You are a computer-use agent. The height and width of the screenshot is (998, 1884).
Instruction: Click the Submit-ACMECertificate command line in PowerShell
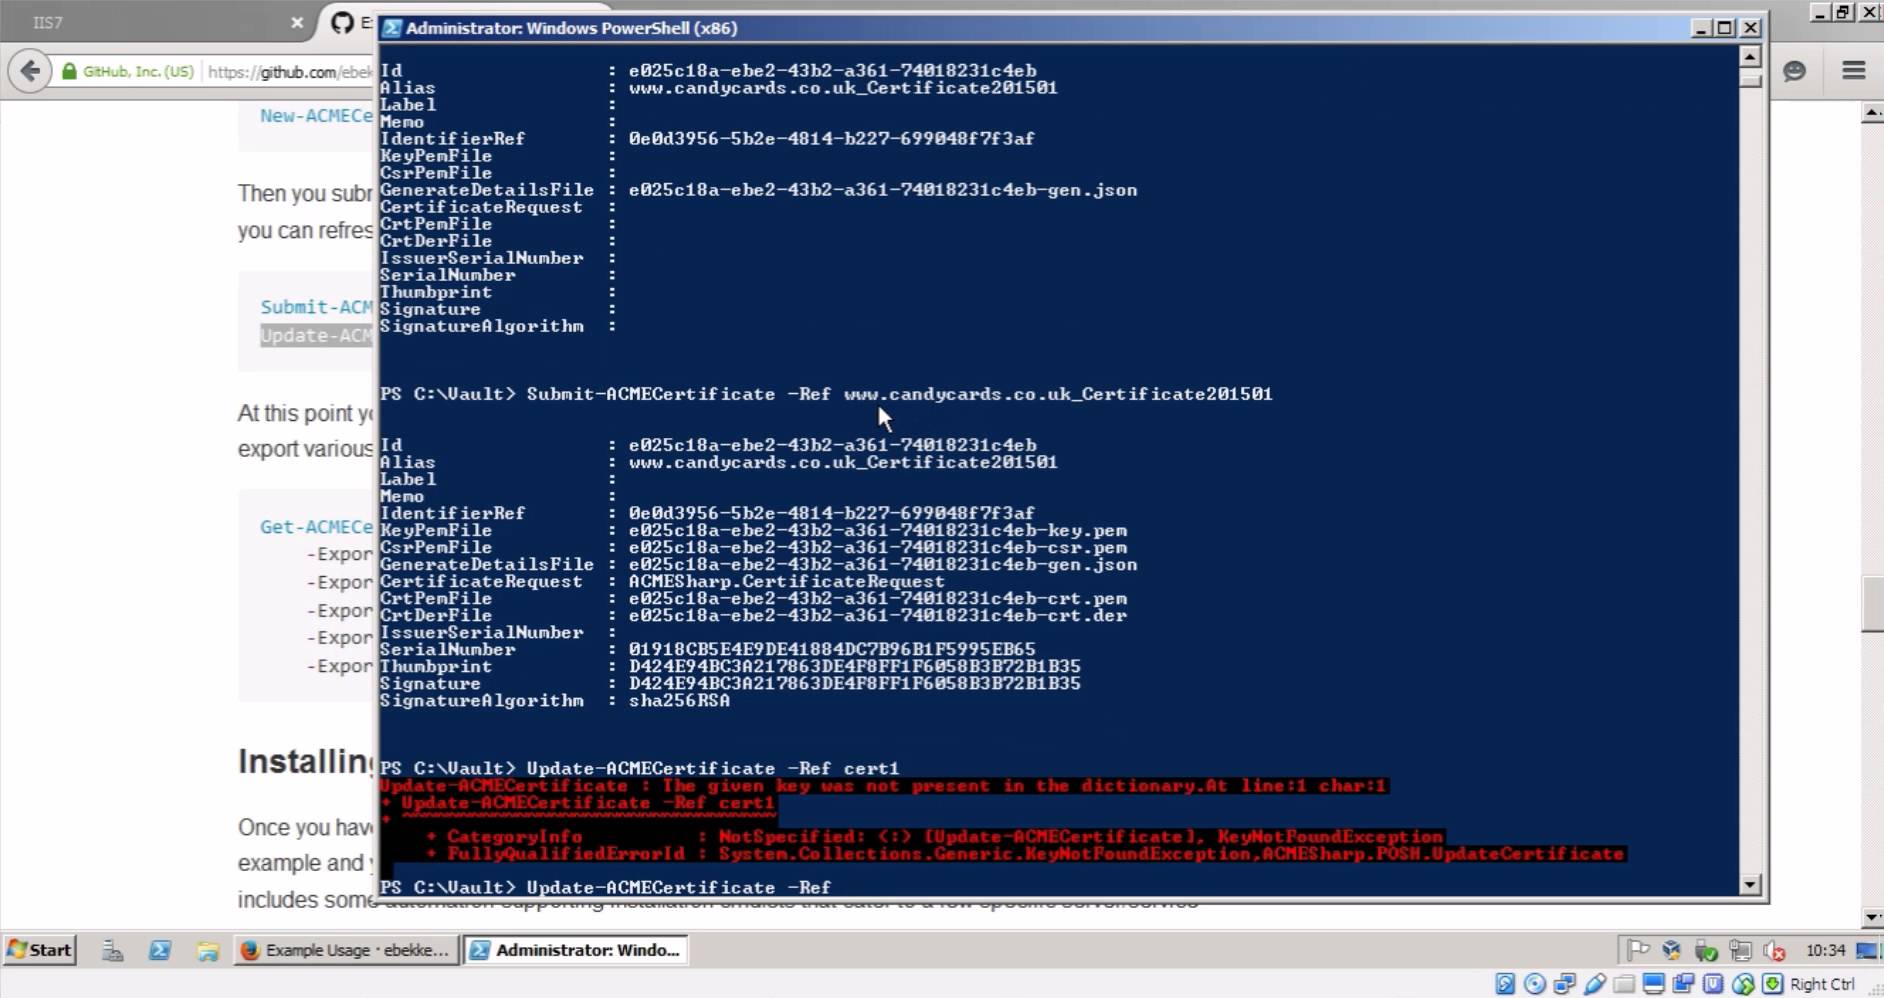pos(826,394)
